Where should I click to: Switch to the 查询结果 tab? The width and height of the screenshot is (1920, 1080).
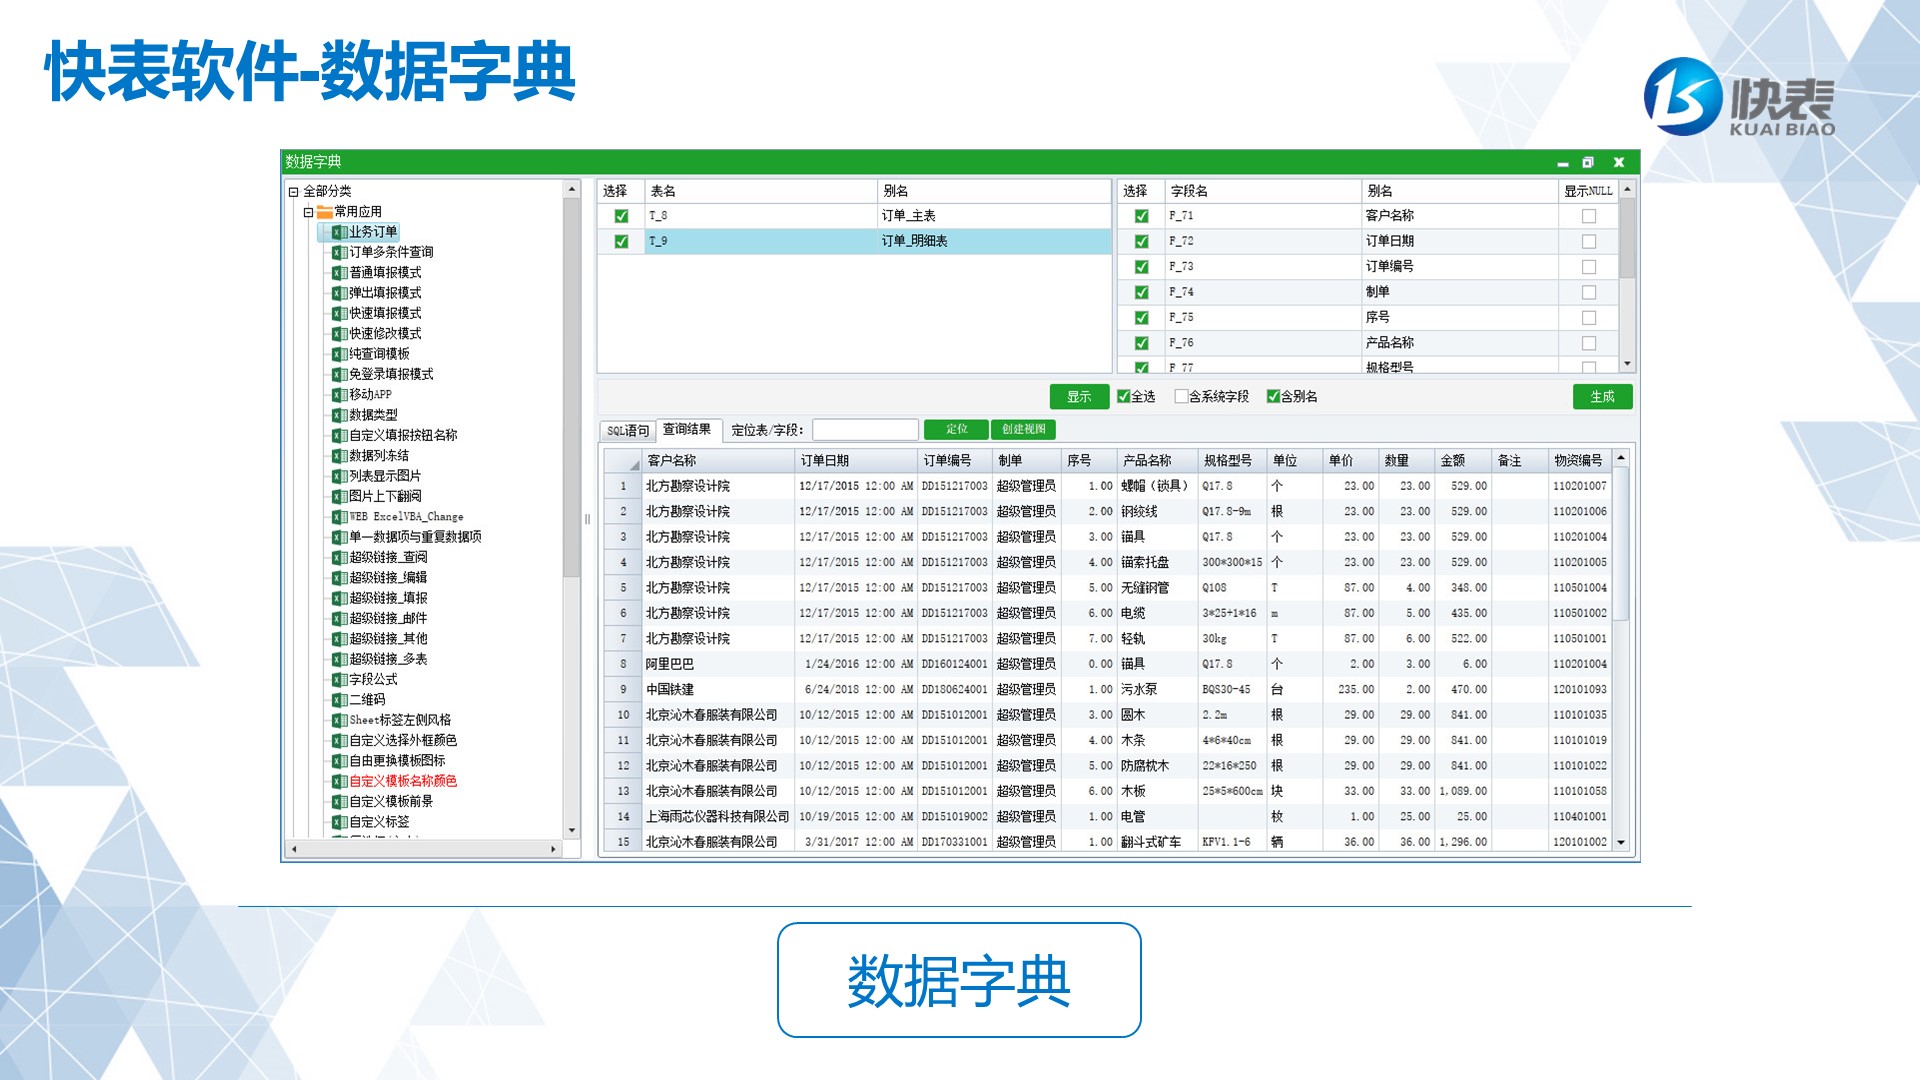click(687, 430)
